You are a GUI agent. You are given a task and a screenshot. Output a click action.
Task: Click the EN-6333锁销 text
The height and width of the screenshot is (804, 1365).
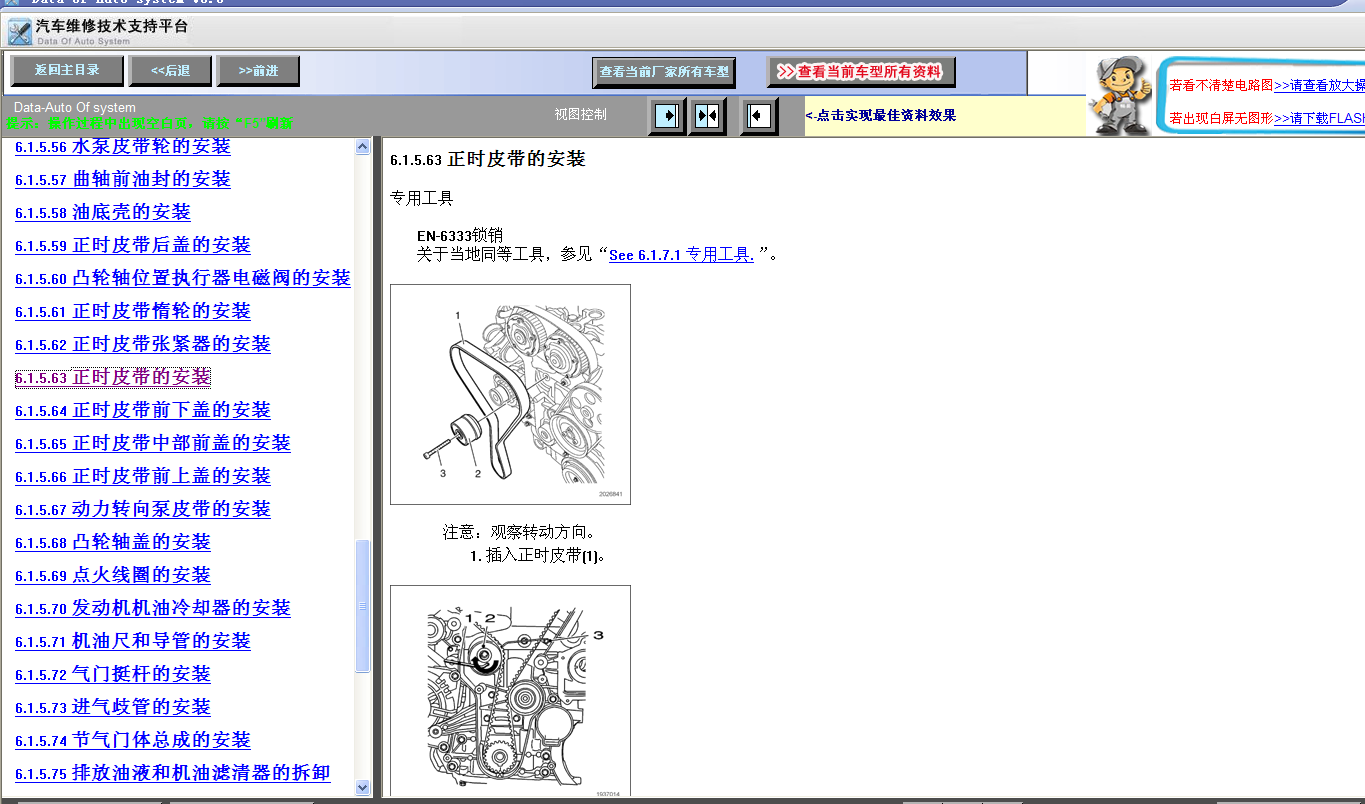460,236
